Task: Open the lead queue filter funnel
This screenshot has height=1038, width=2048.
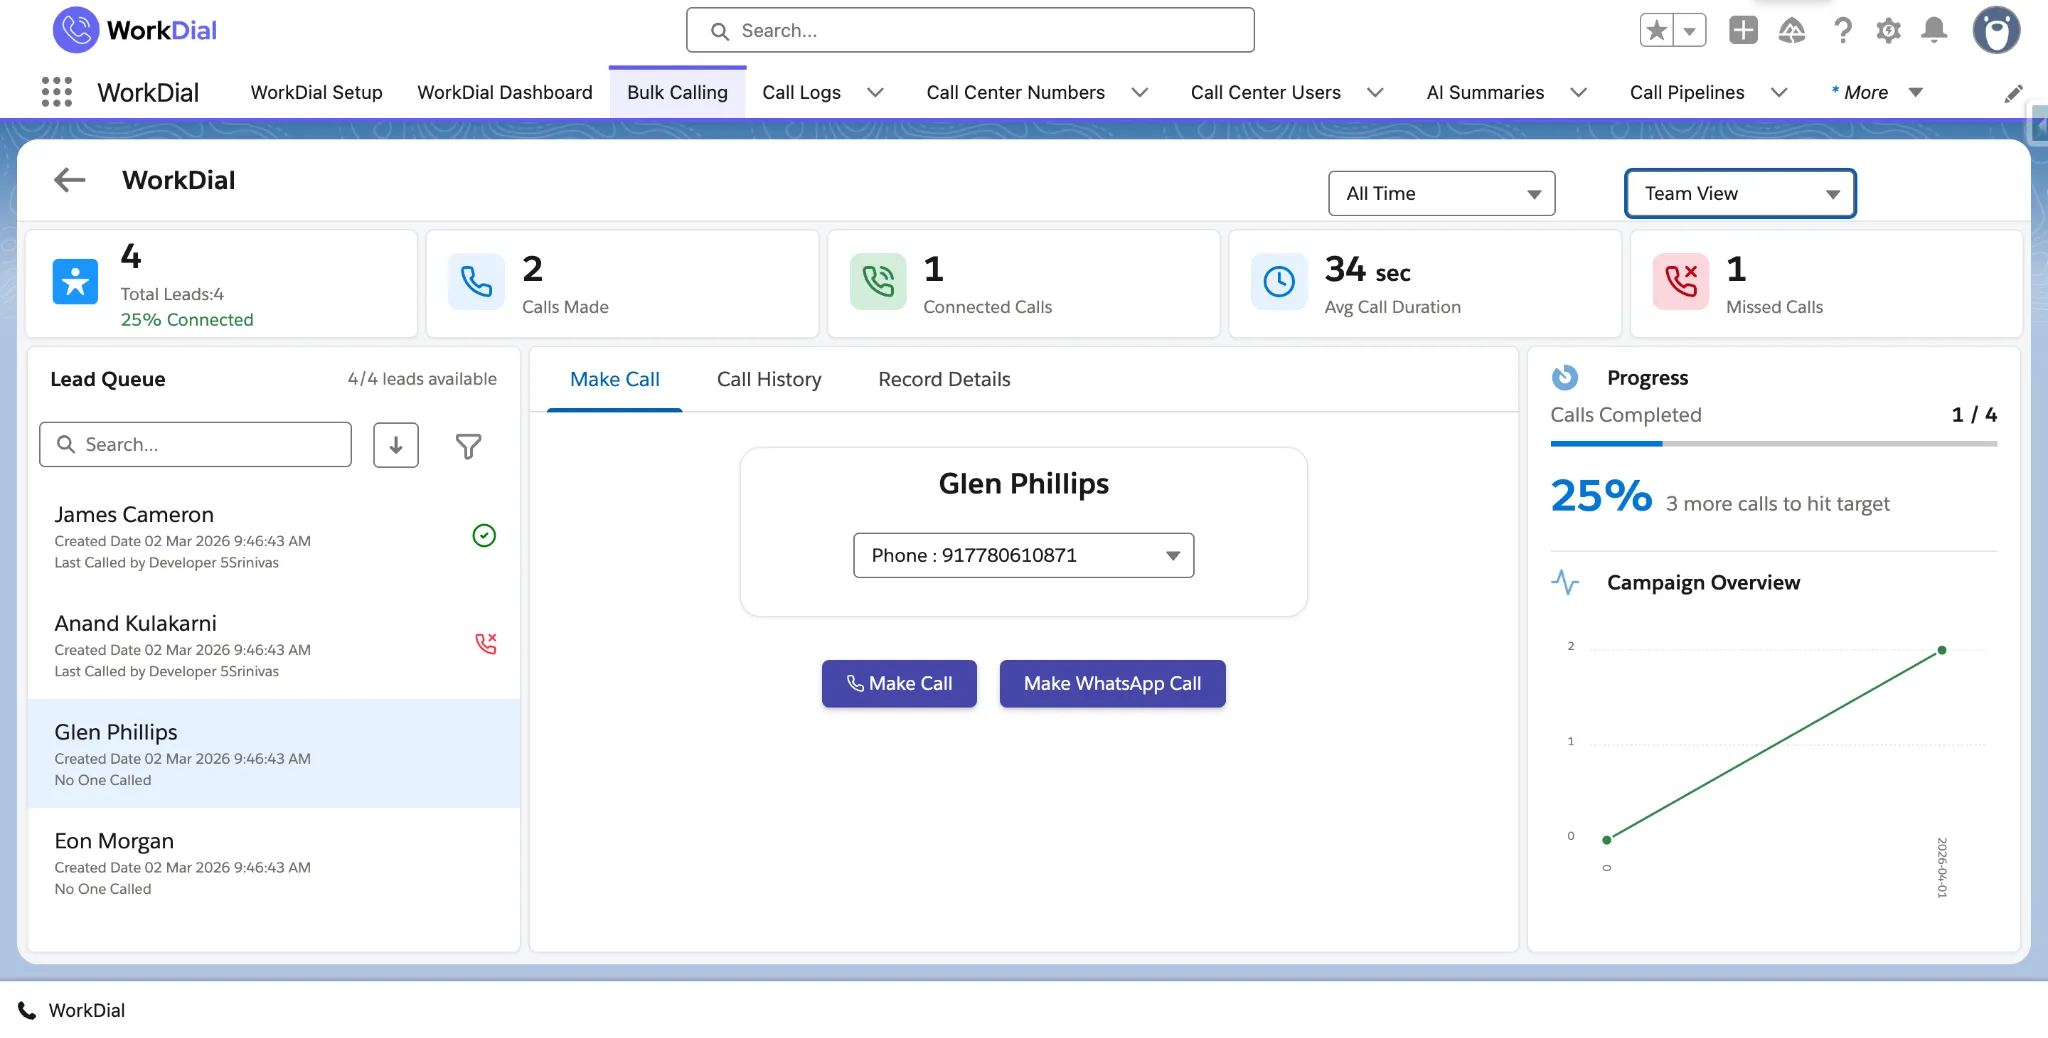Action: tap(468, 446)
